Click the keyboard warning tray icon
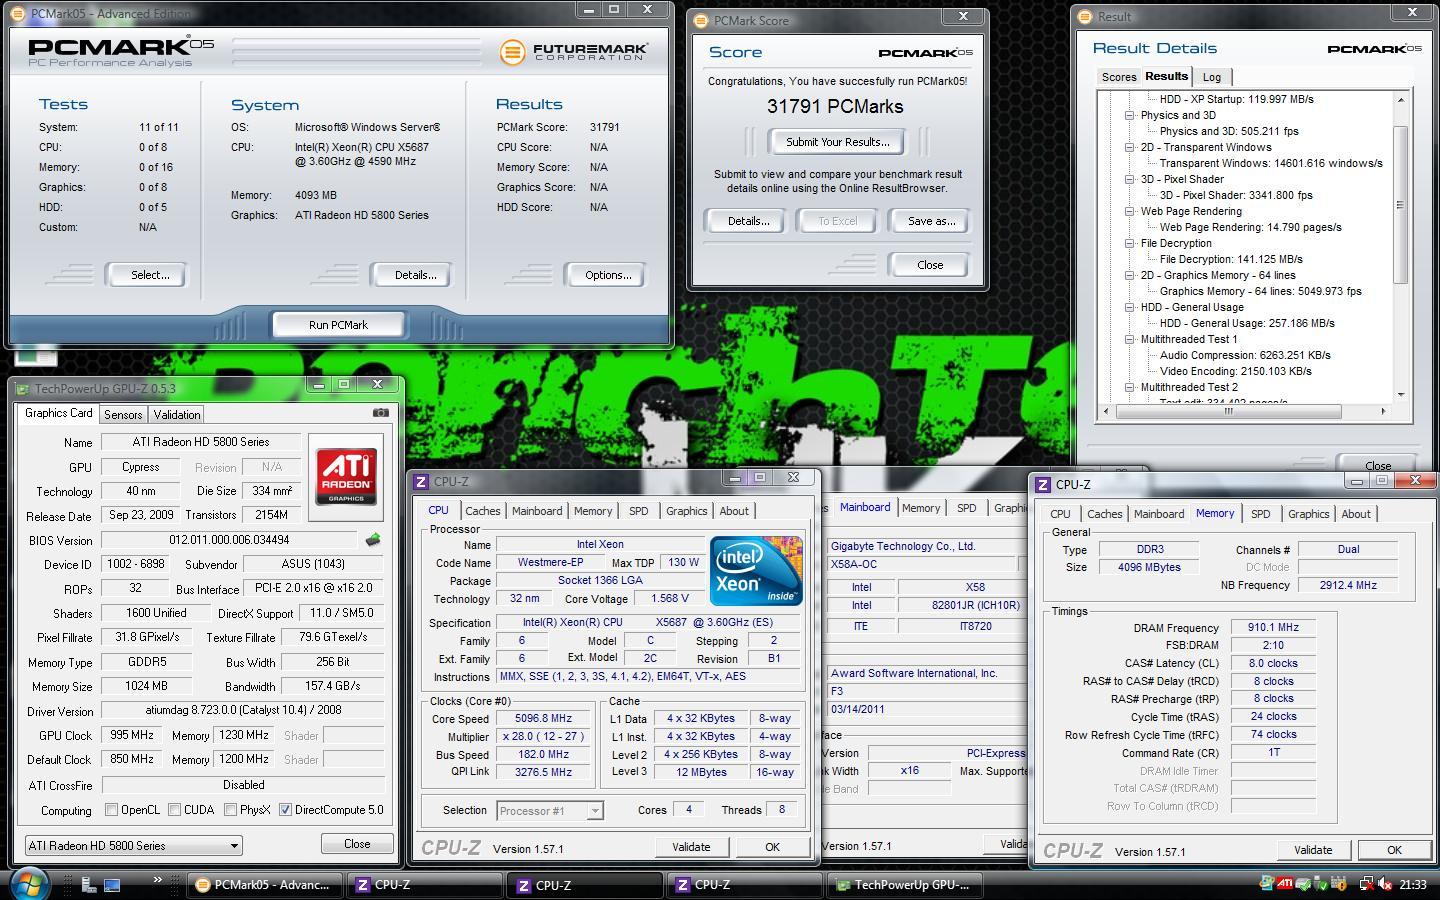The height and width of the screenshot is (900, 1440). 1338,884
